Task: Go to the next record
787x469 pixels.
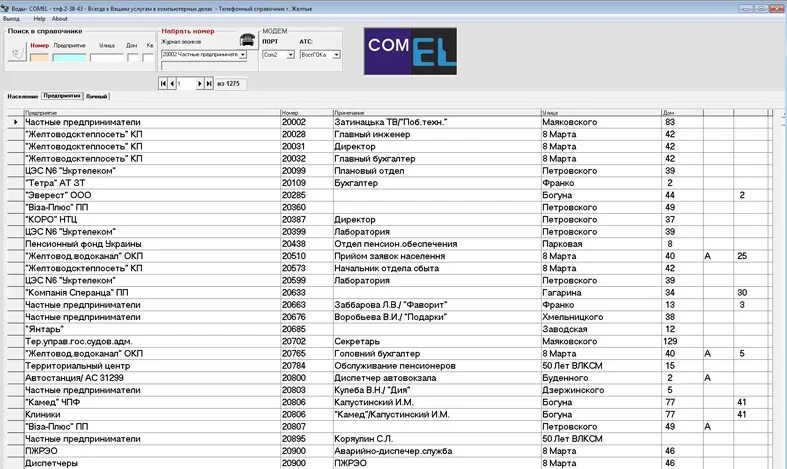Action: (200, 83)
